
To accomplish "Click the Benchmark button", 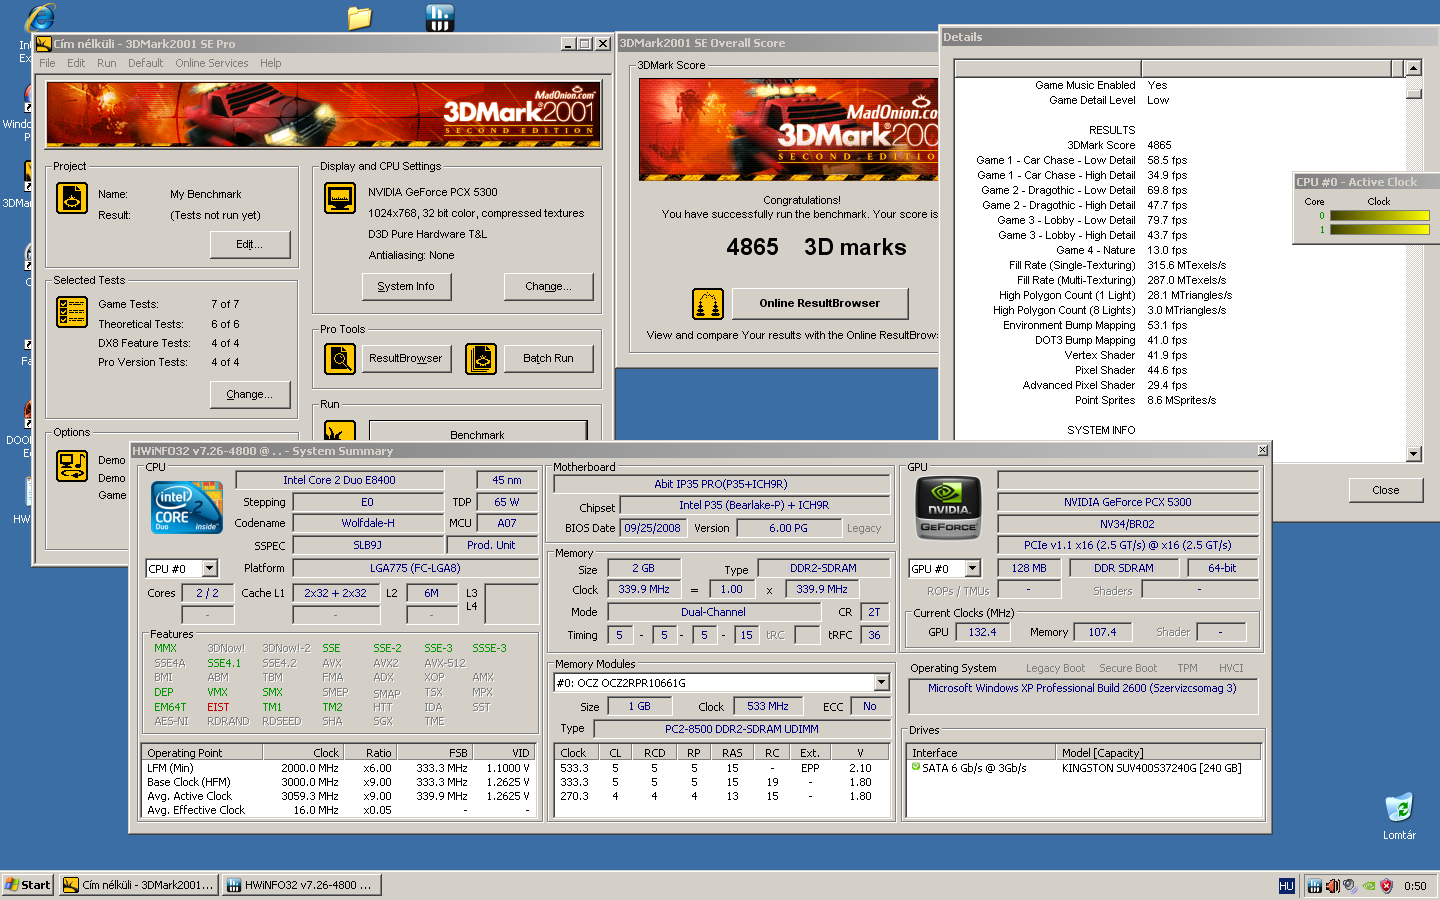I will [x=477, y=431].
